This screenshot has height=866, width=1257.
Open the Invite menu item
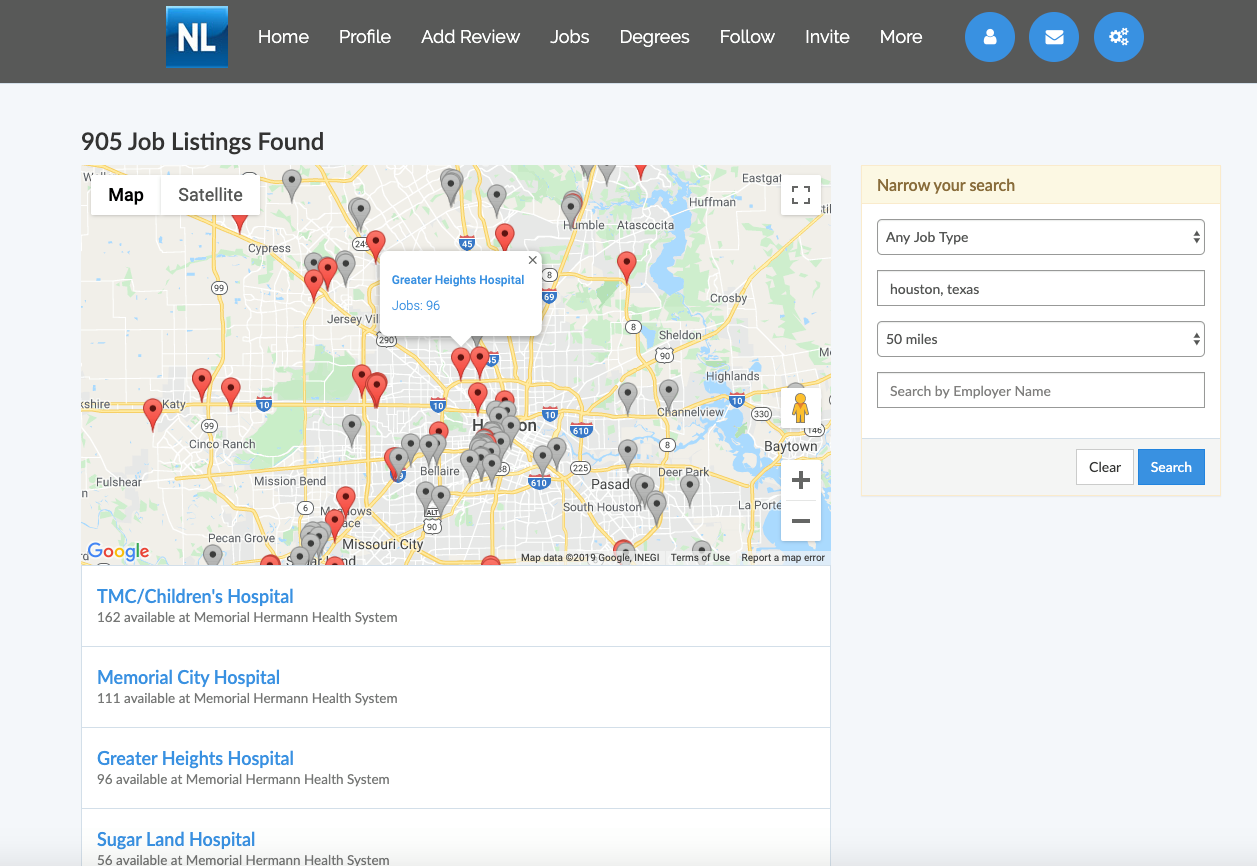tap(827, 37)
